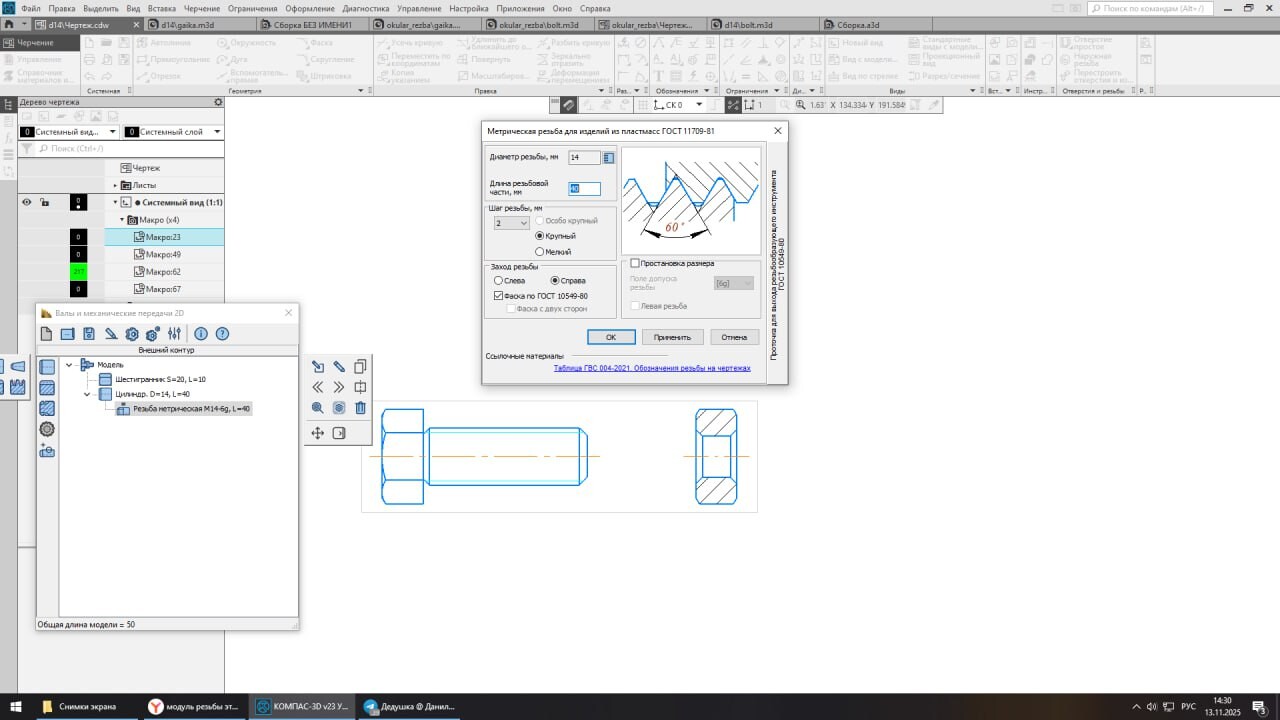Click the Длина резьбовой части input field
Viewport: 1280px width, 720px height.
tap(584, 189)
